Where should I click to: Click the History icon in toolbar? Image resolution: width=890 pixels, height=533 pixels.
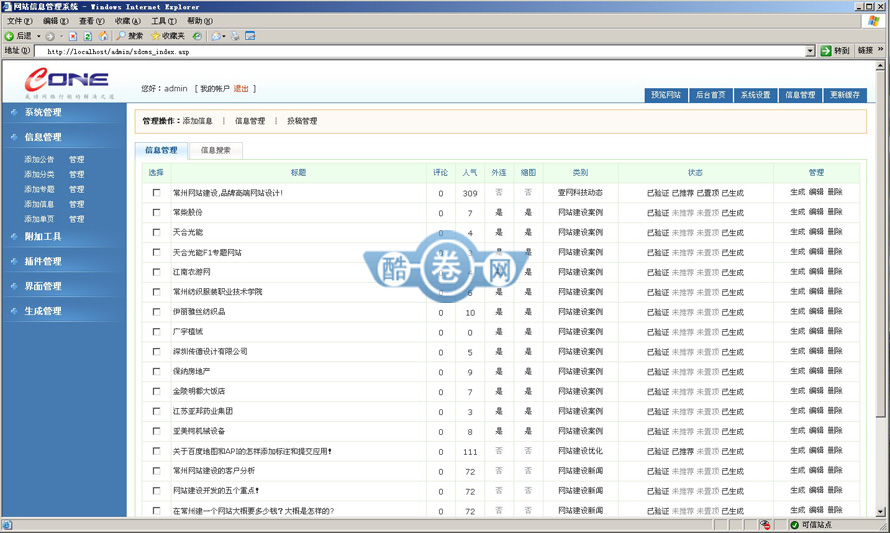click(197, 36)
